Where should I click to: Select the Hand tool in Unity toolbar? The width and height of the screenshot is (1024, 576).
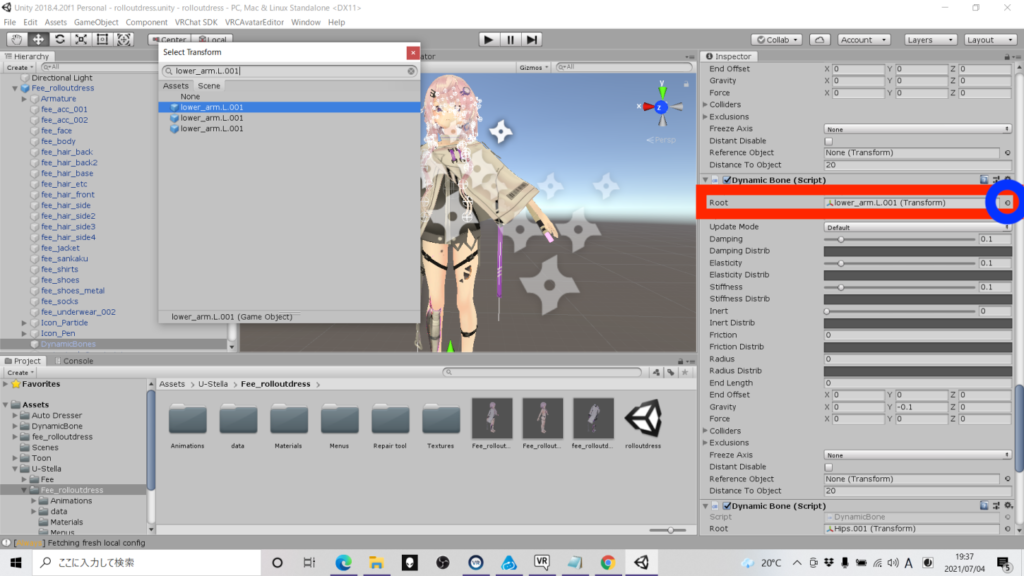pos(17,39)
